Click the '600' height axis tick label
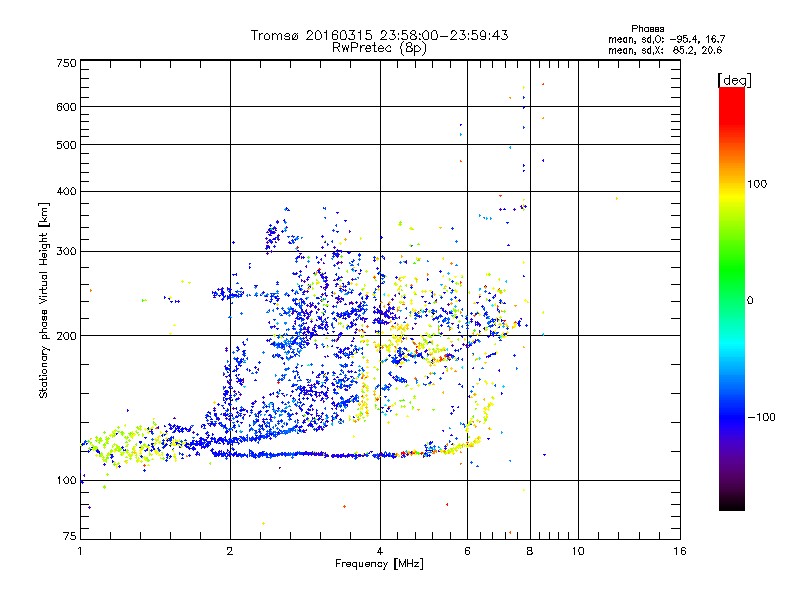This screenshot has width=800, height=600. point(66,107)
